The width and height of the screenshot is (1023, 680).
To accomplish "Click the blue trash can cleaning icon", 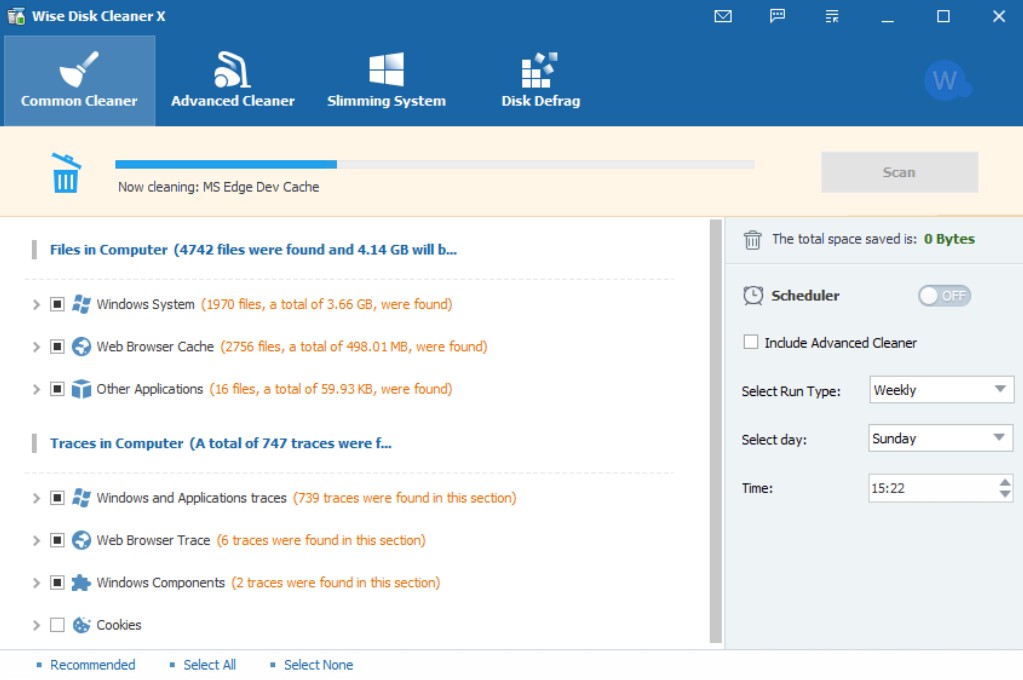I will pos(65,173).
